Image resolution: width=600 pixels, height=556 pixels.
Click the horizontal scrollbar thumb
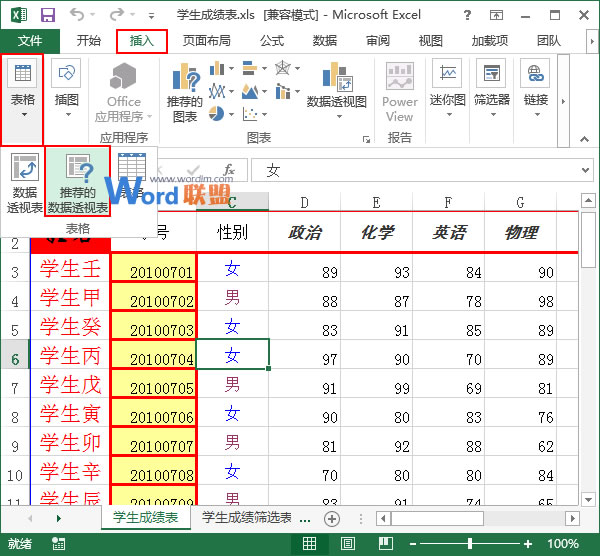pyautogui.click(x=437, y=519)
